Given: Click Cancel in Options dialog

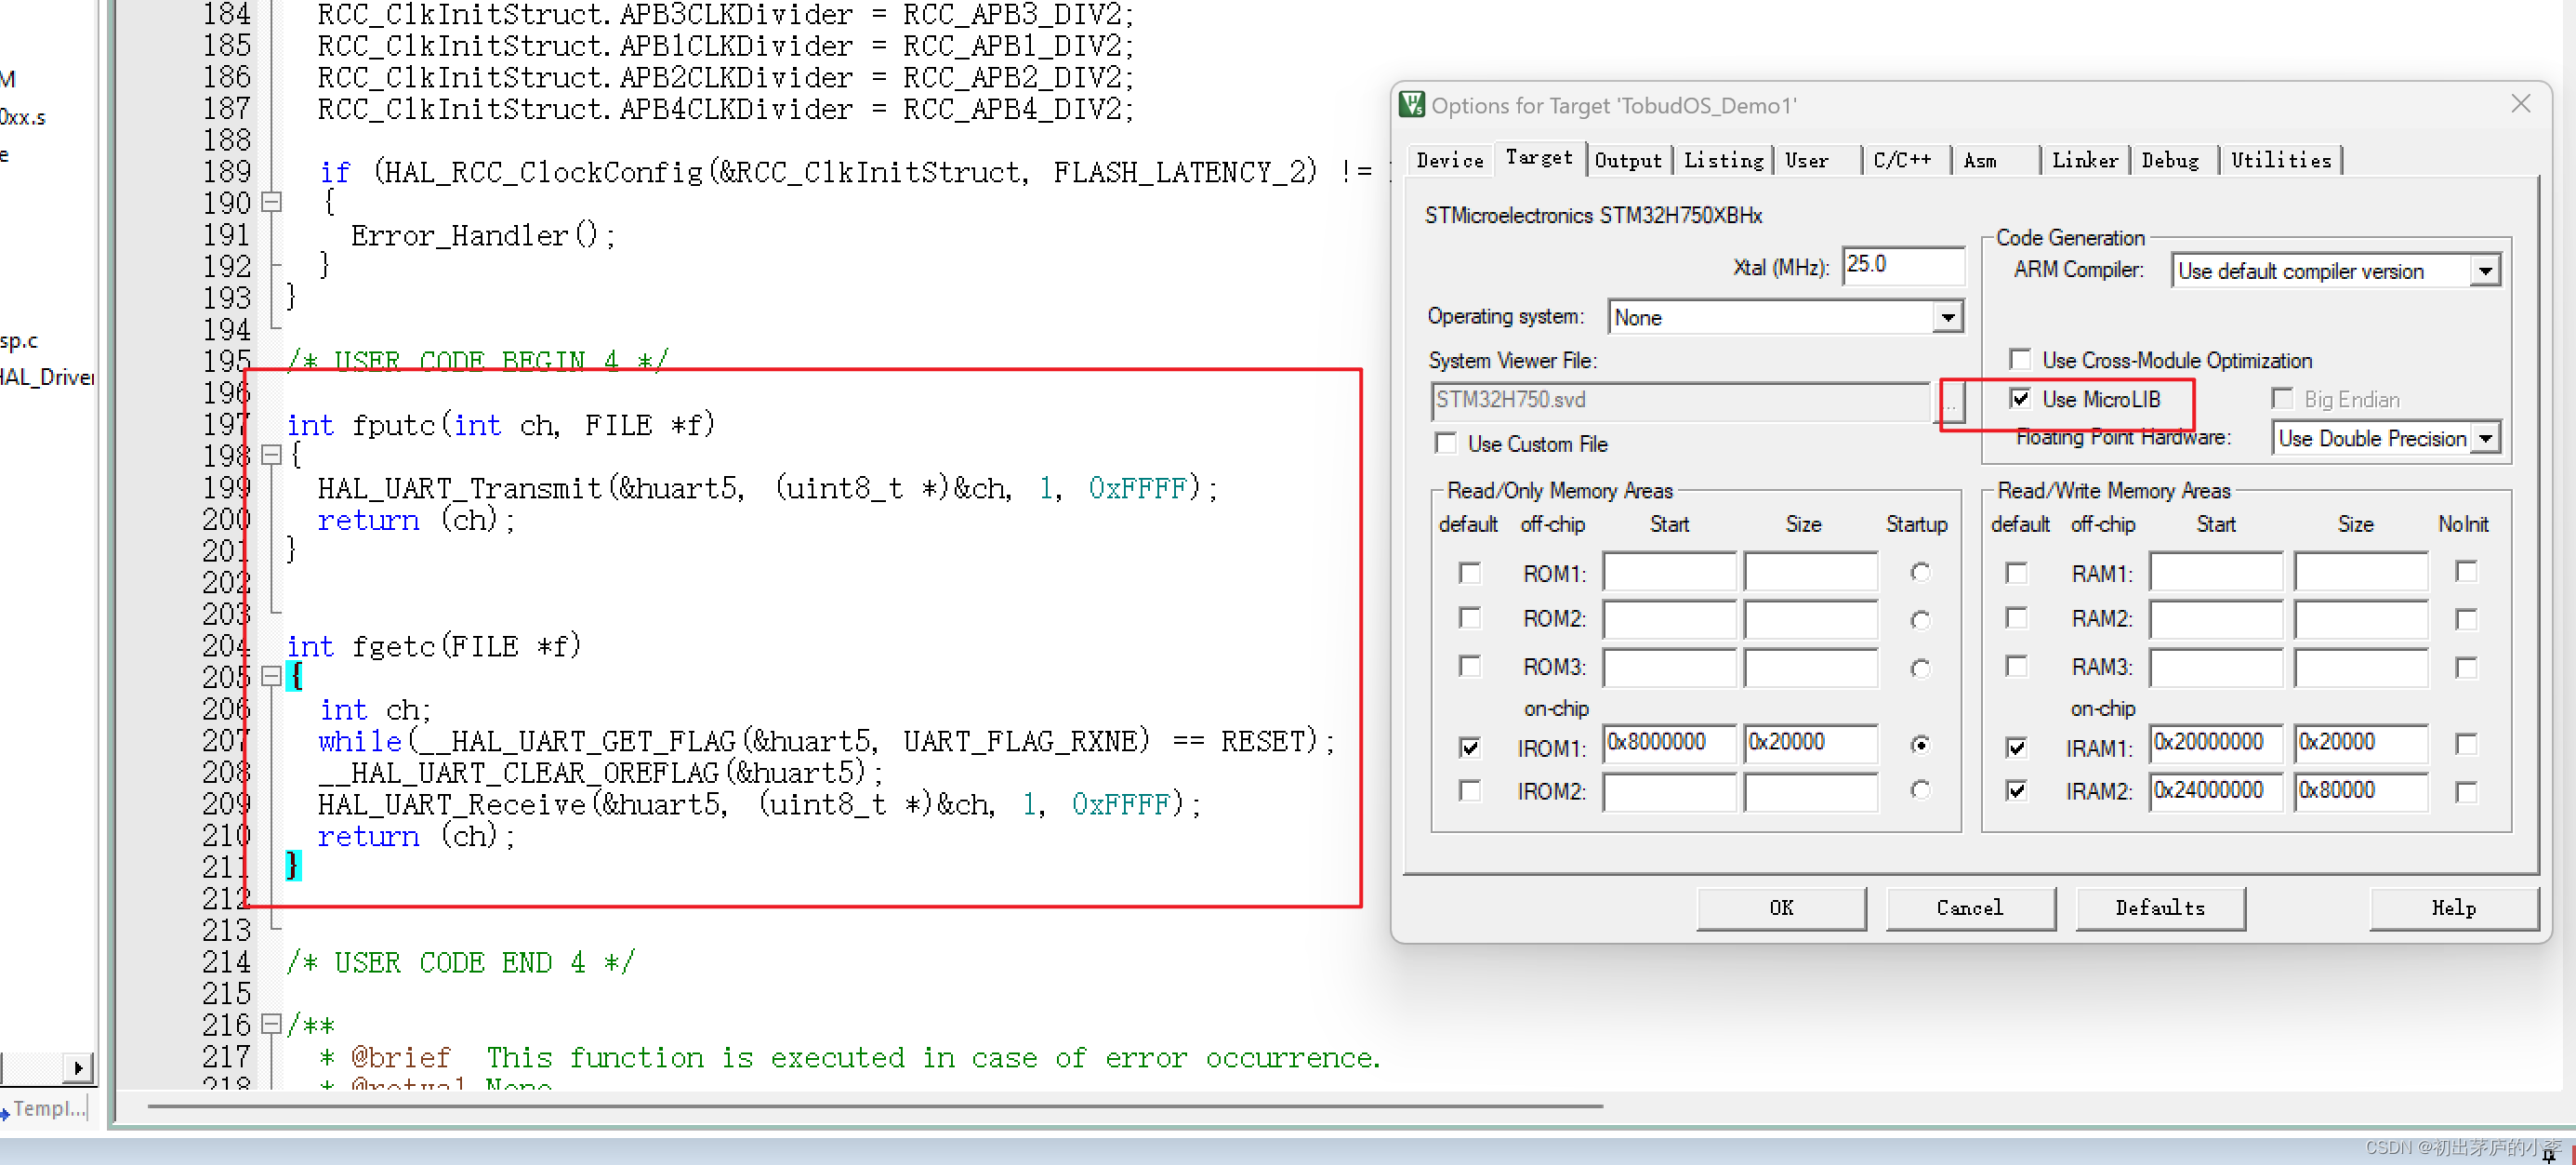Looking at the screenshot, I should [1969, 908].
